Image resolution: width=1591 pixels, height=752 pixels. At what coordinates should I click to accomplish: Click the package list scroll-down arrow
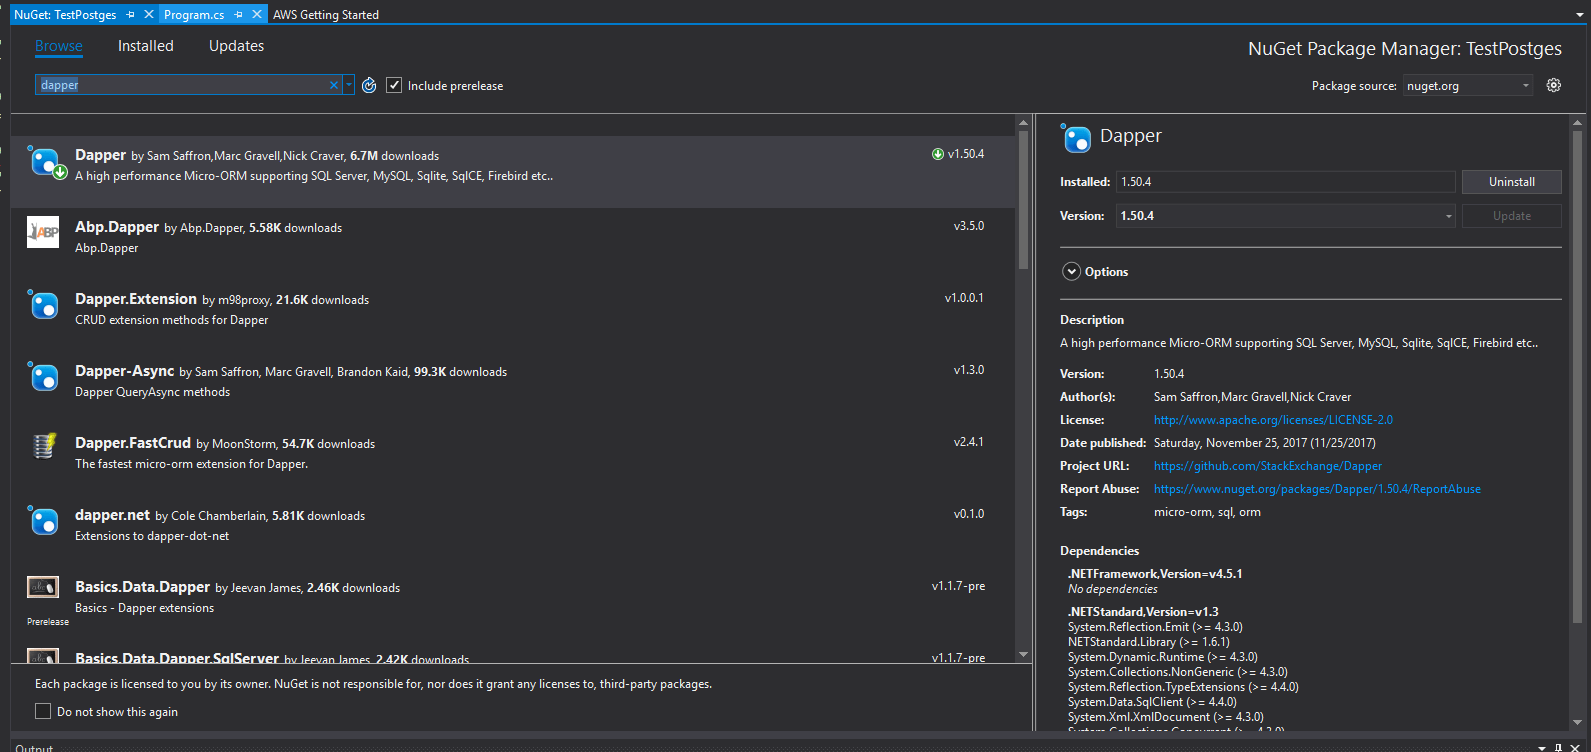click(1023, 655)
